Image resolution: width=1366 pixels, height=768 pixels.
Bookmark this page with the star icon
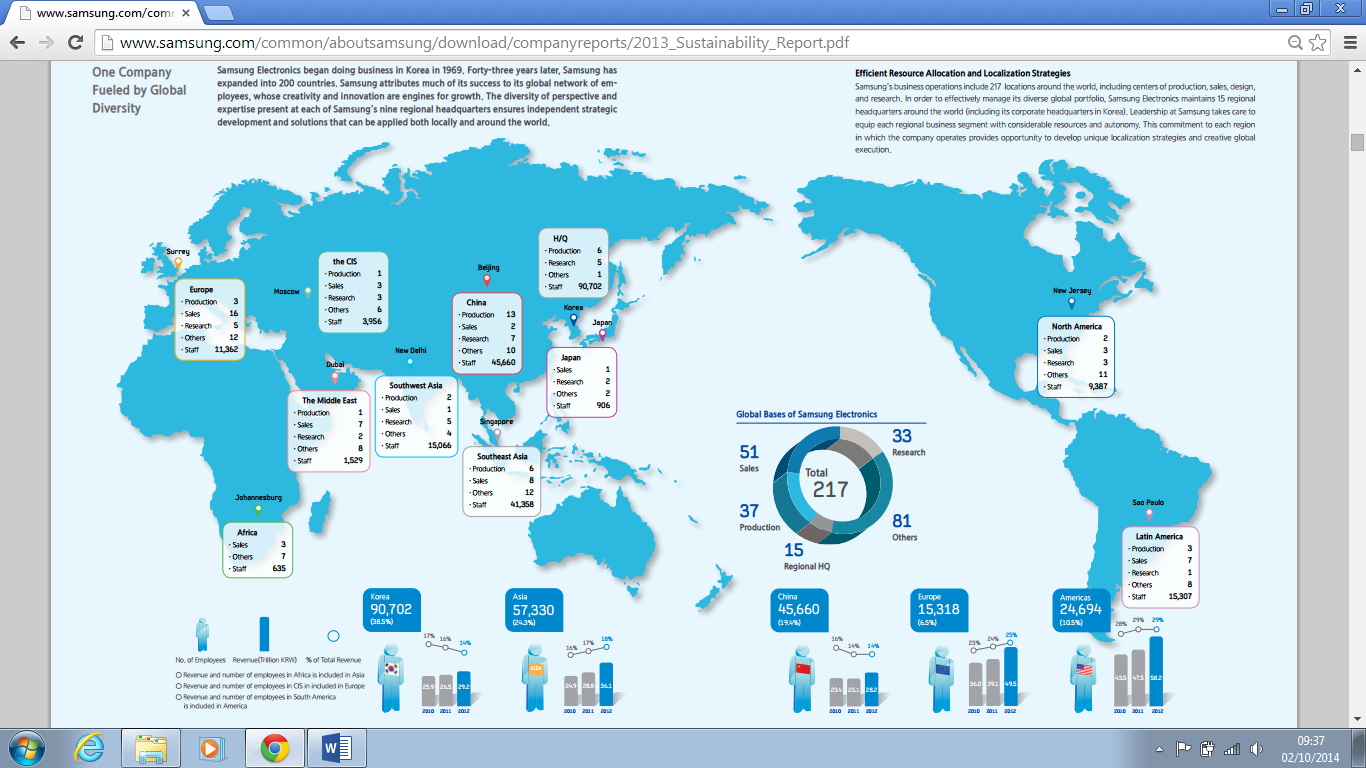(x=1318, y=42)
